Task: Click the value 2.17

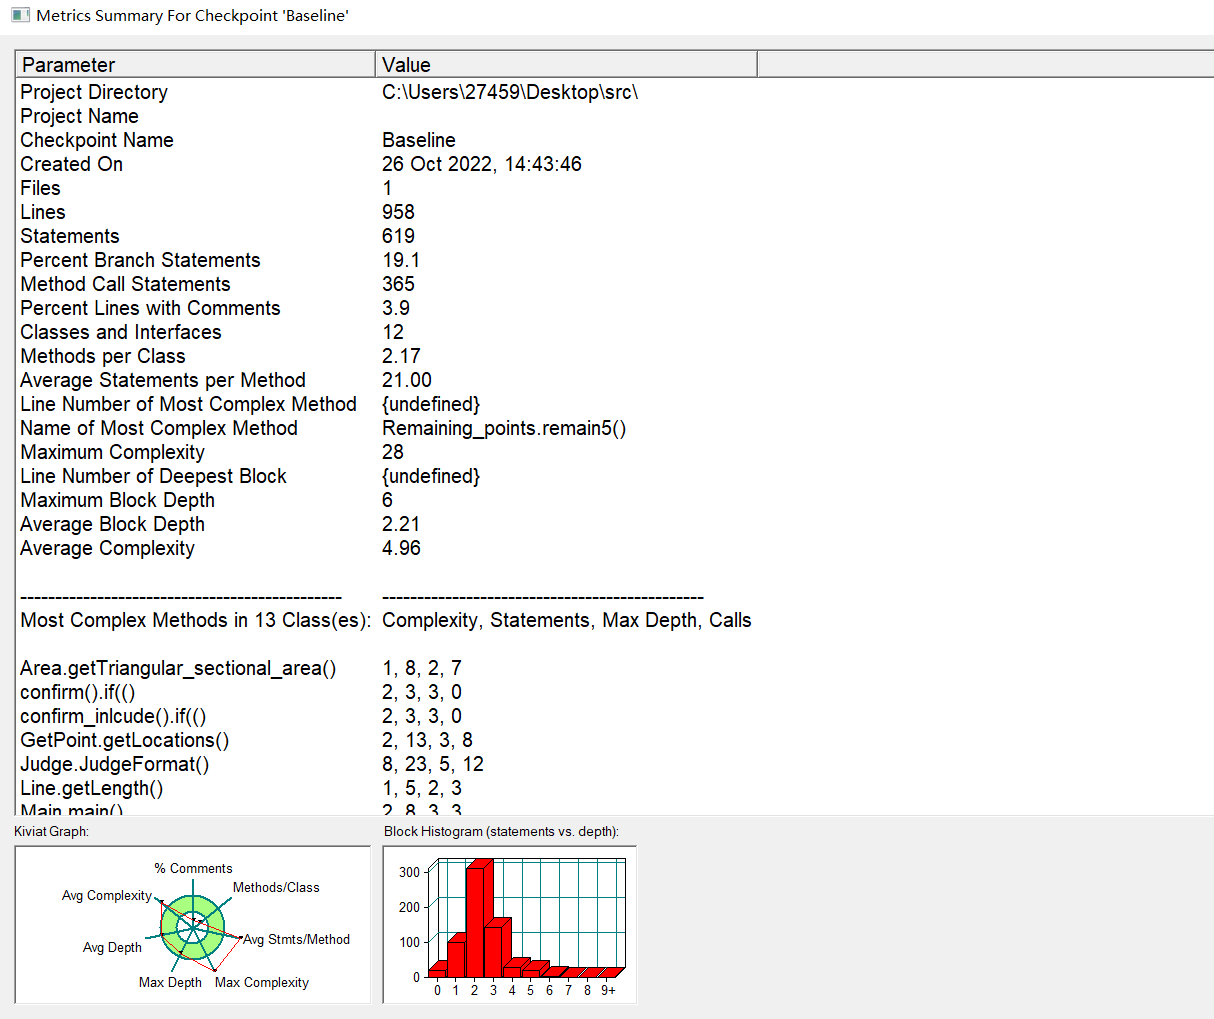Action: [401, 356]
